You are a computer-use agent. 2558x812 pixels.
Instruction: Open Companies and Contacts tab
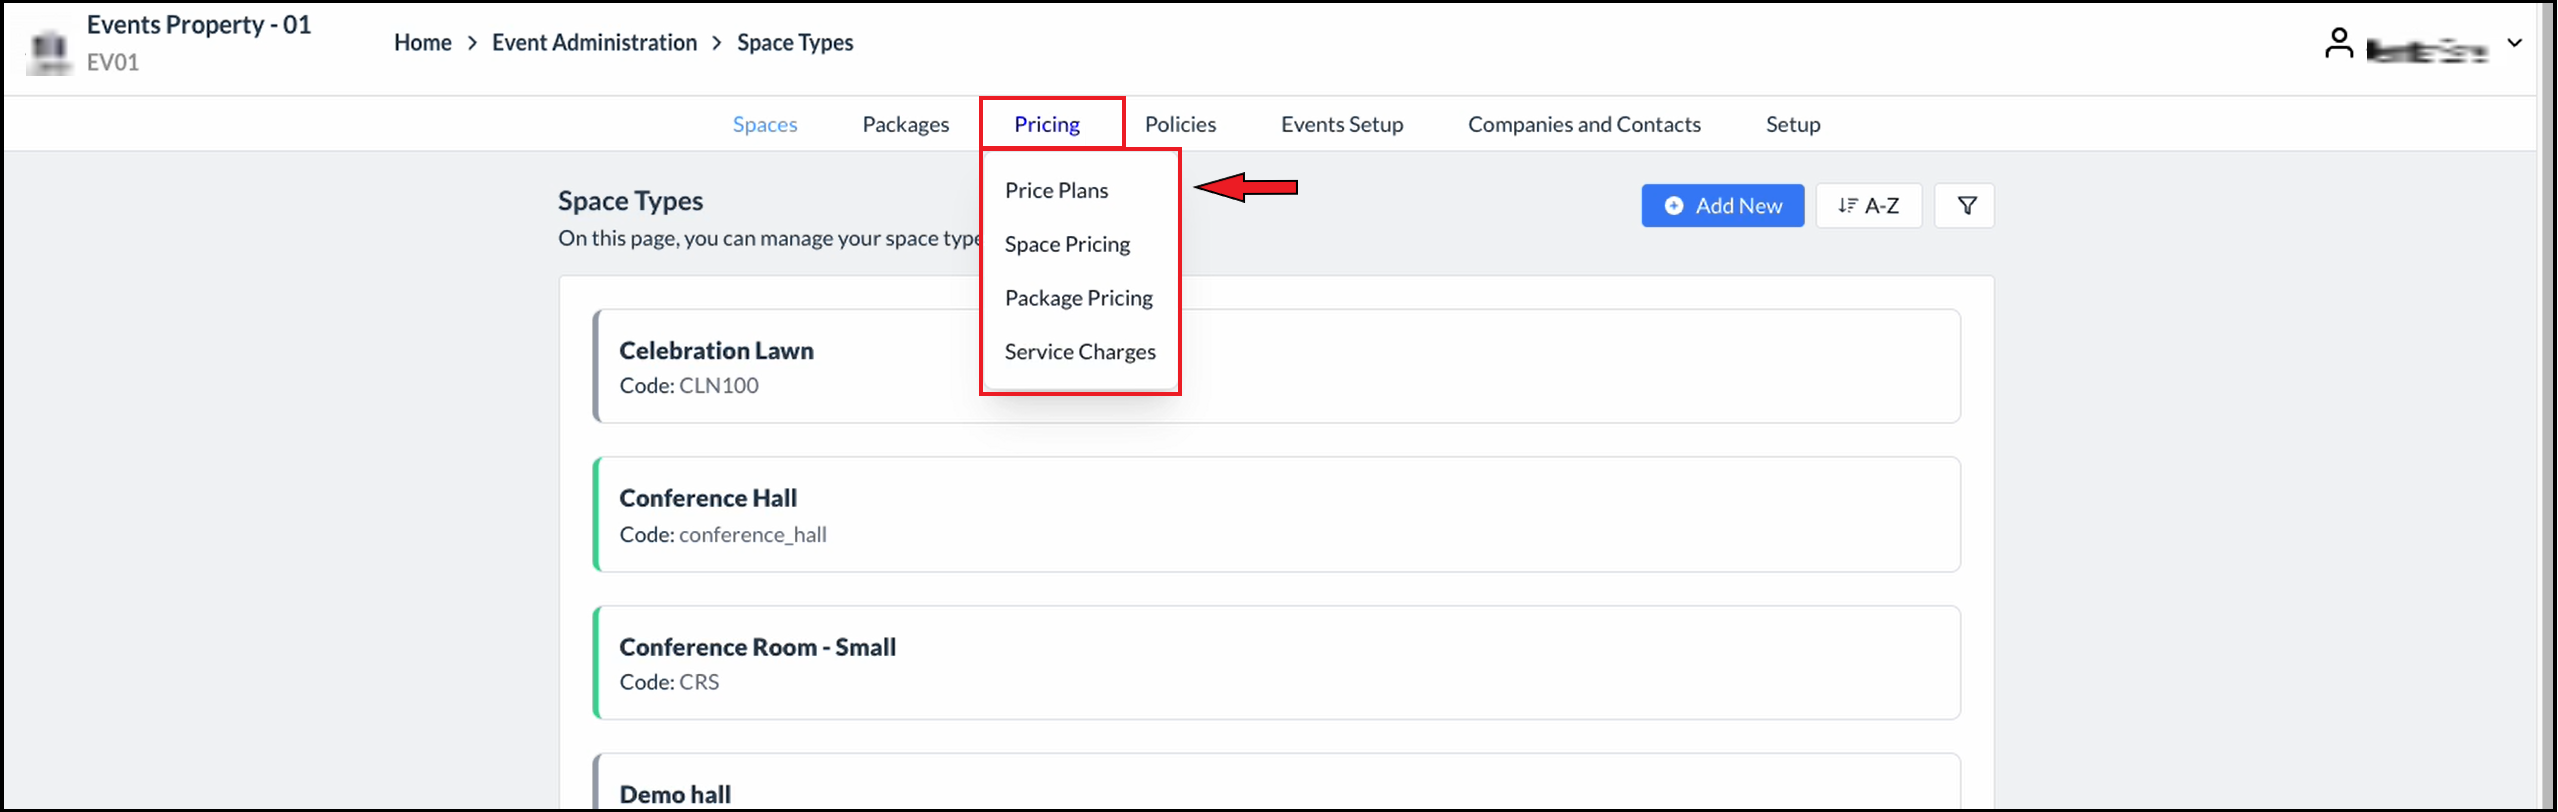1584,124
